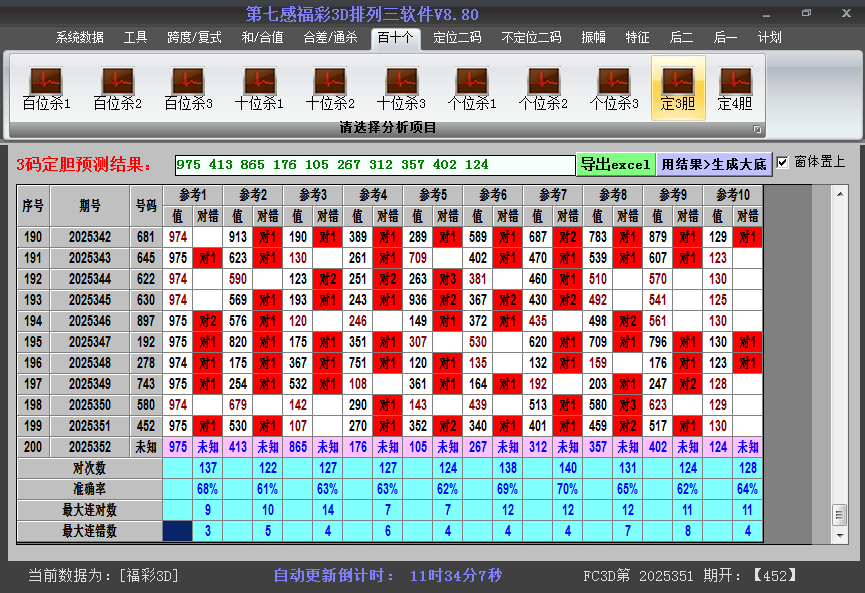Toggle the 窗体置上 checkbox
This screenshot has height=593, width=865.
pos(783,162)
